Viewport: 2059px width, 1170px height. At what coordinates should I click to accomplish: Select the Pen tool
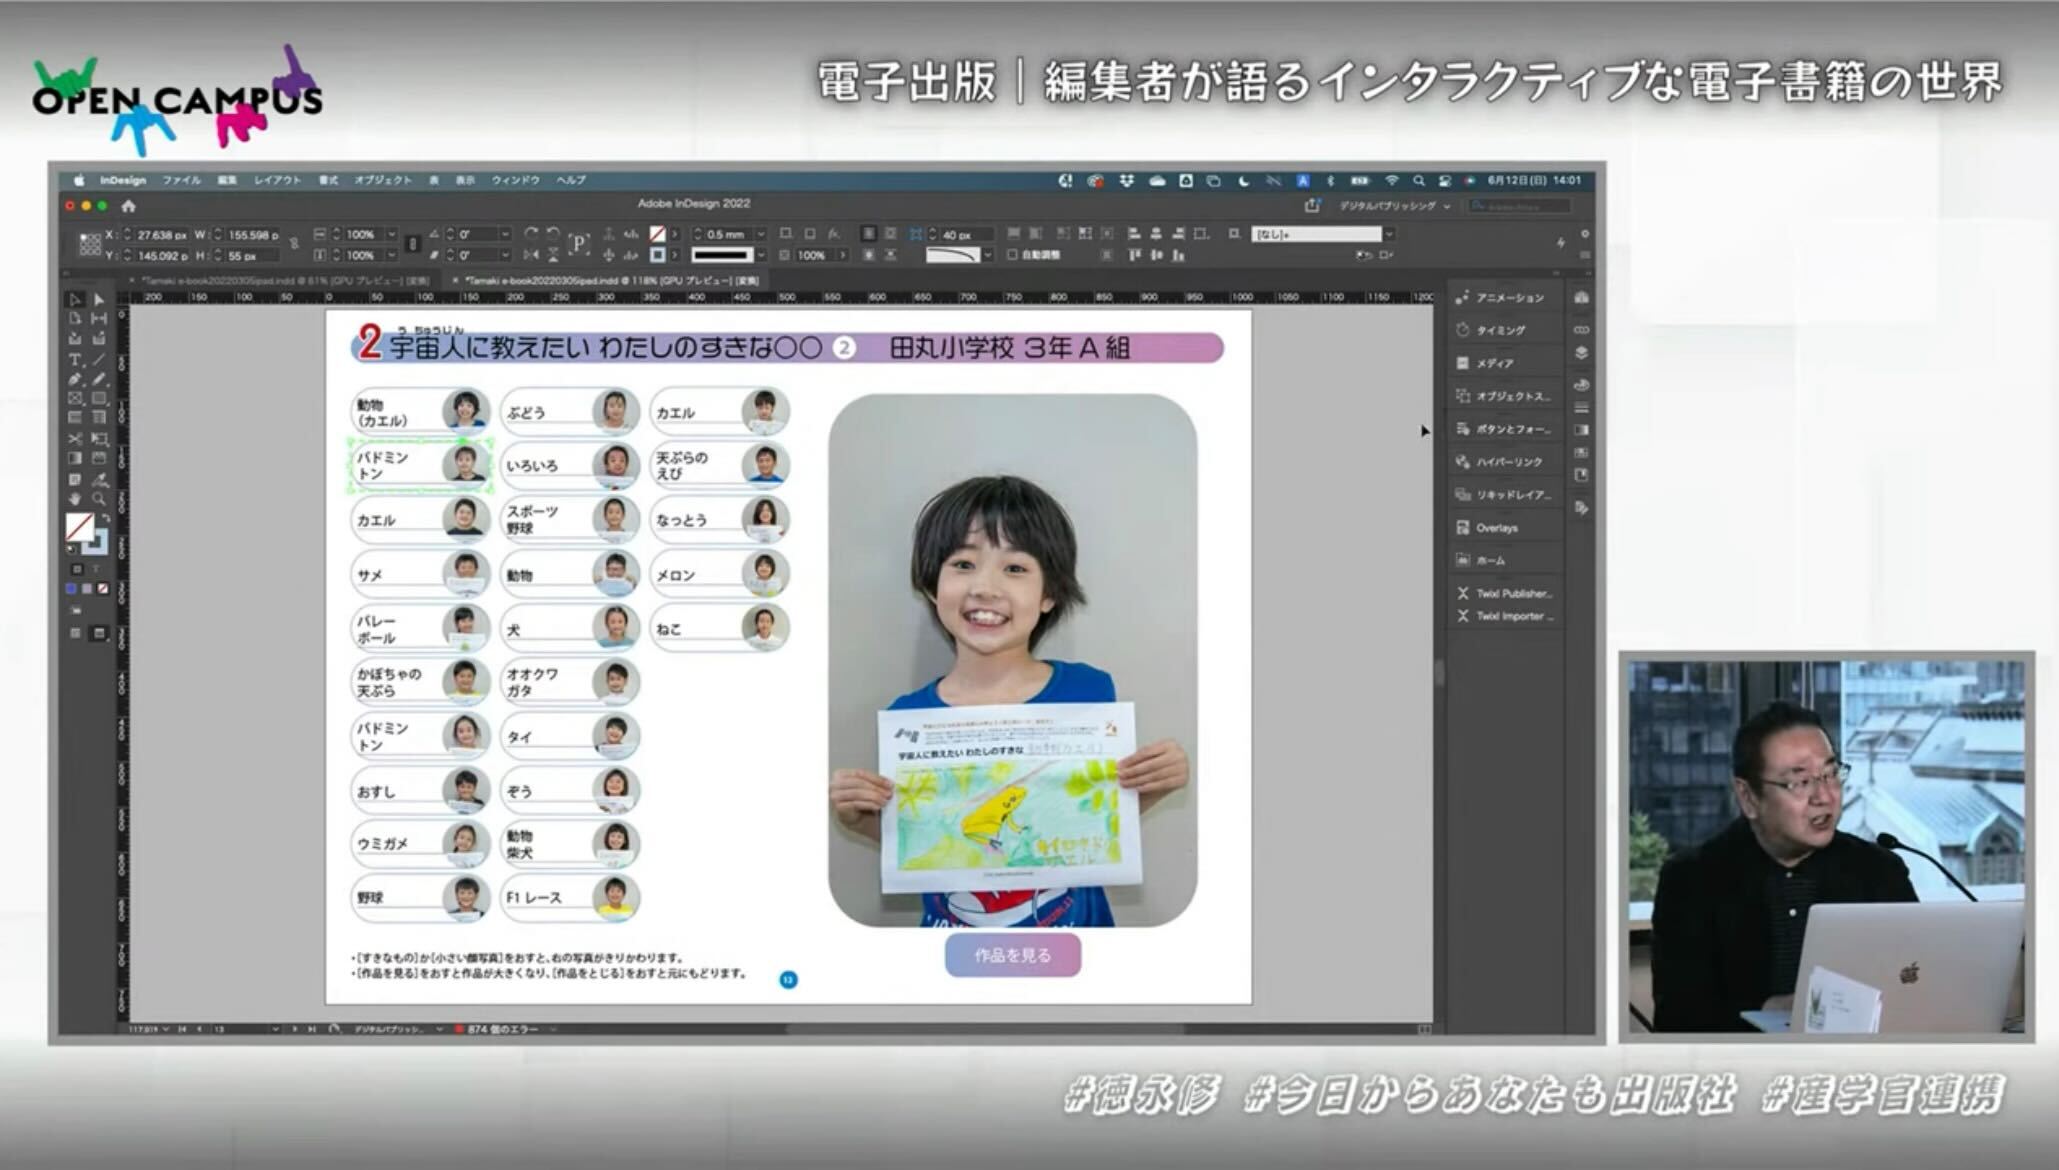click(75, 379)
